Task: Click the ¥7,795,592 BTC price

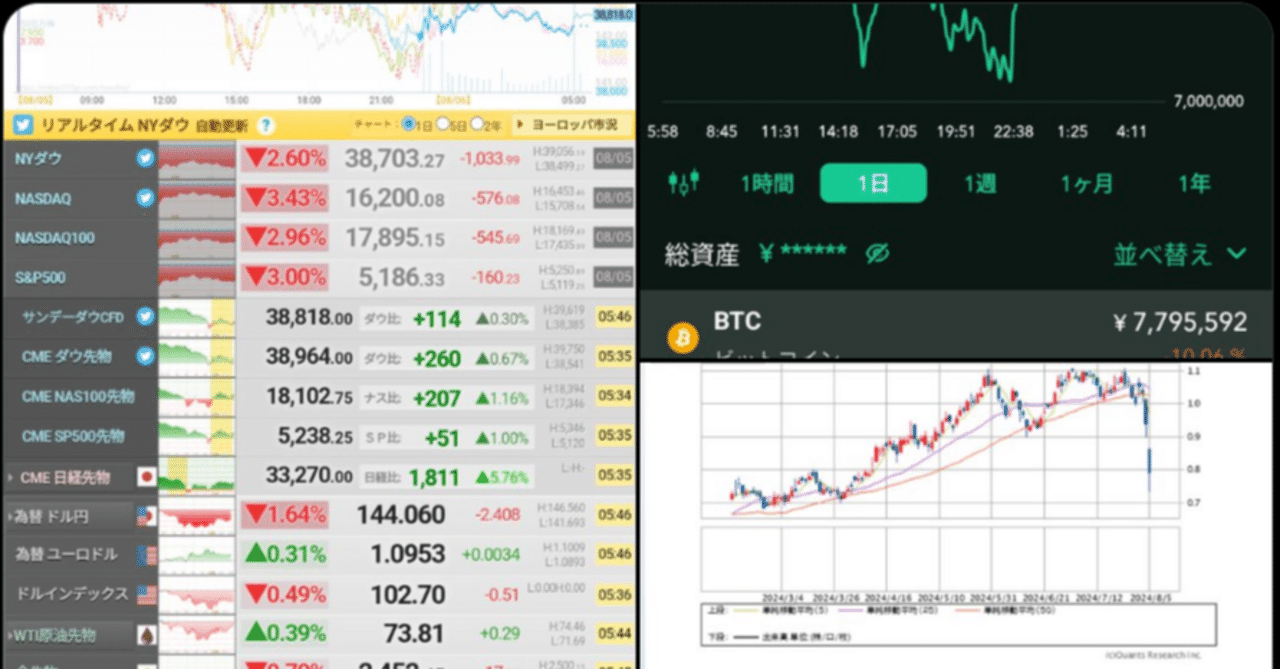Action: coord(1180,322)
